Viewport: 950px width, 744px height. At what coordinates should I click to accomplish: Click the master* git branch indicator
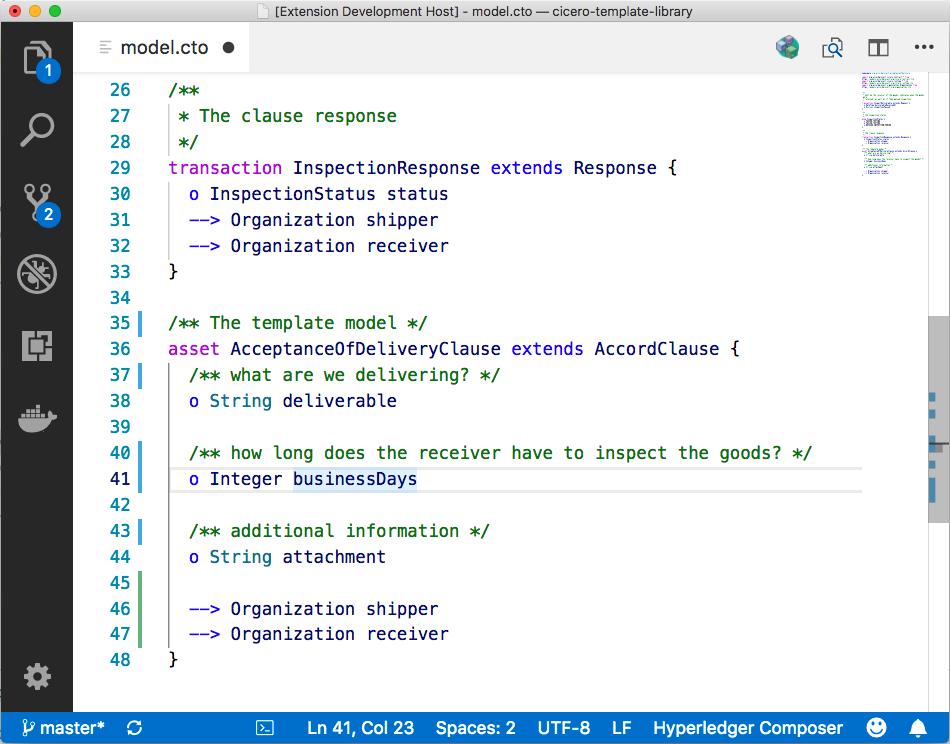pyautogui.click(x=63, y=728)
